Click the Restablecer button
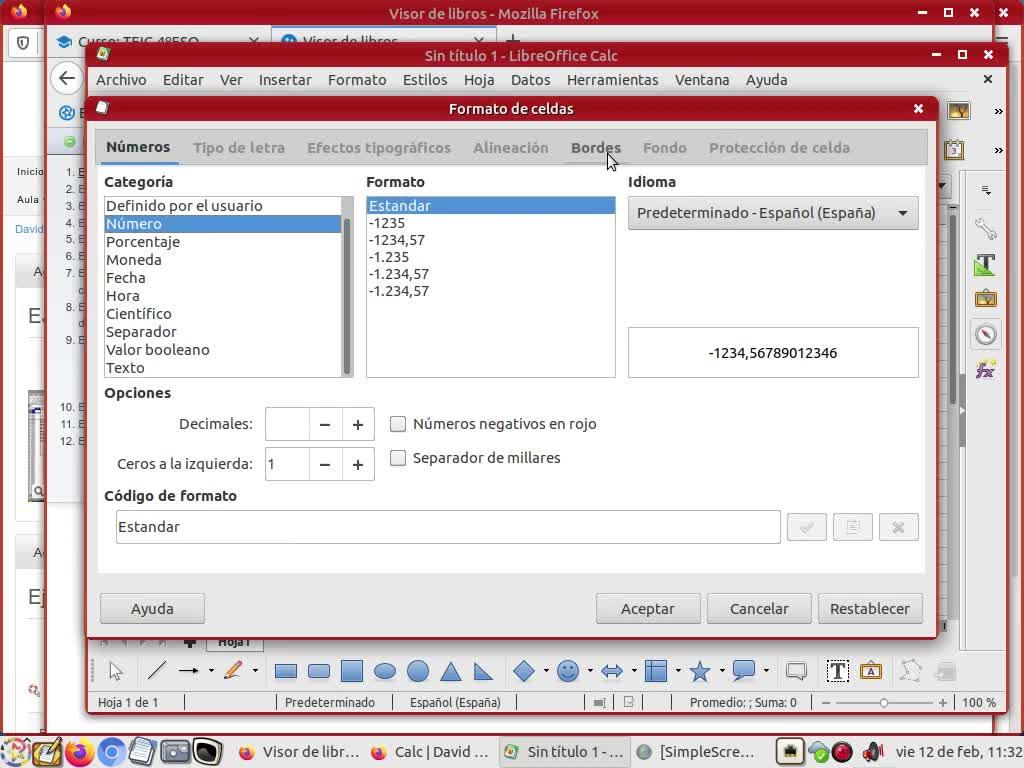Screen dimensions: 1024x768 pyautogui.click(x=869, y=608)
